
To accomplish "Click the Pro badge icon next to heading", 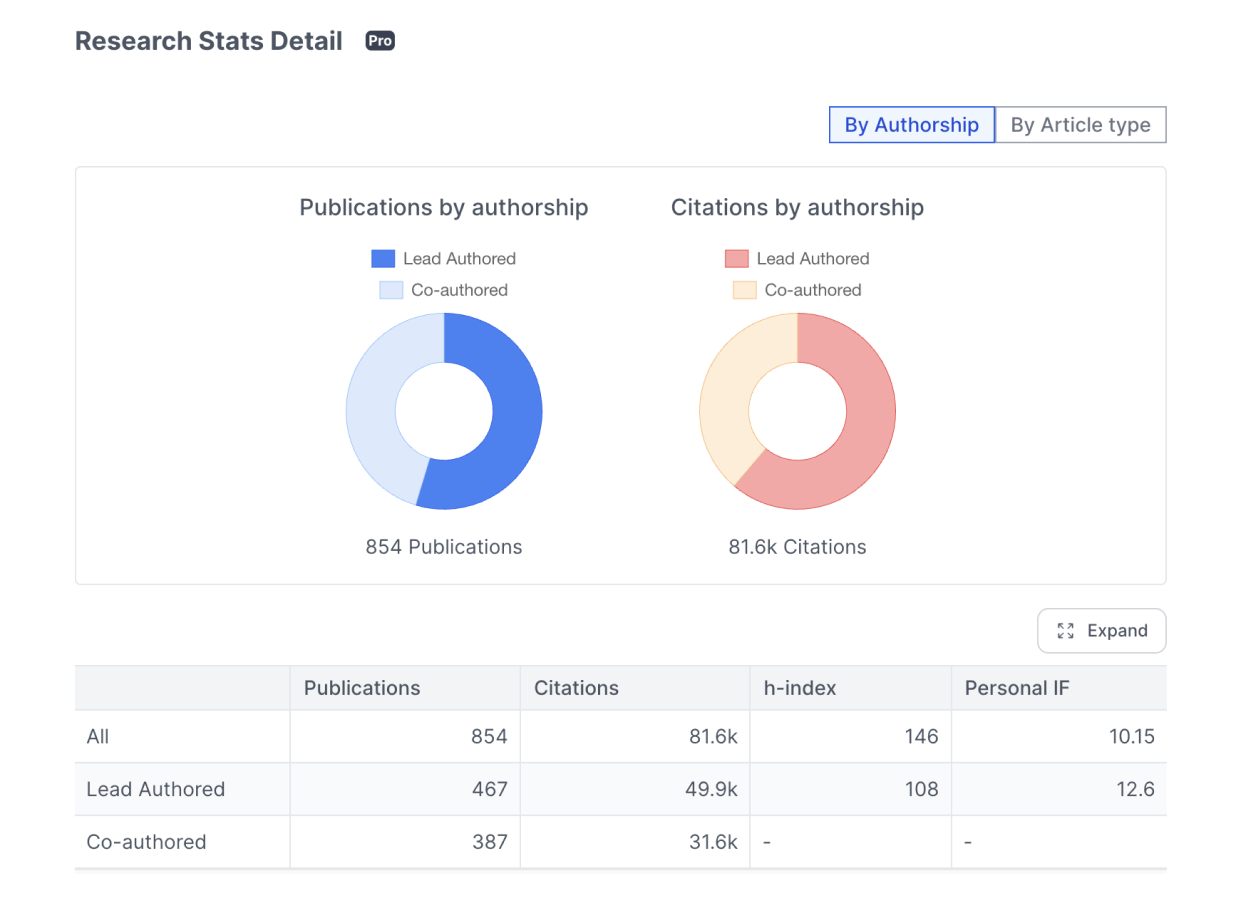I will click(x=379, y=41).
